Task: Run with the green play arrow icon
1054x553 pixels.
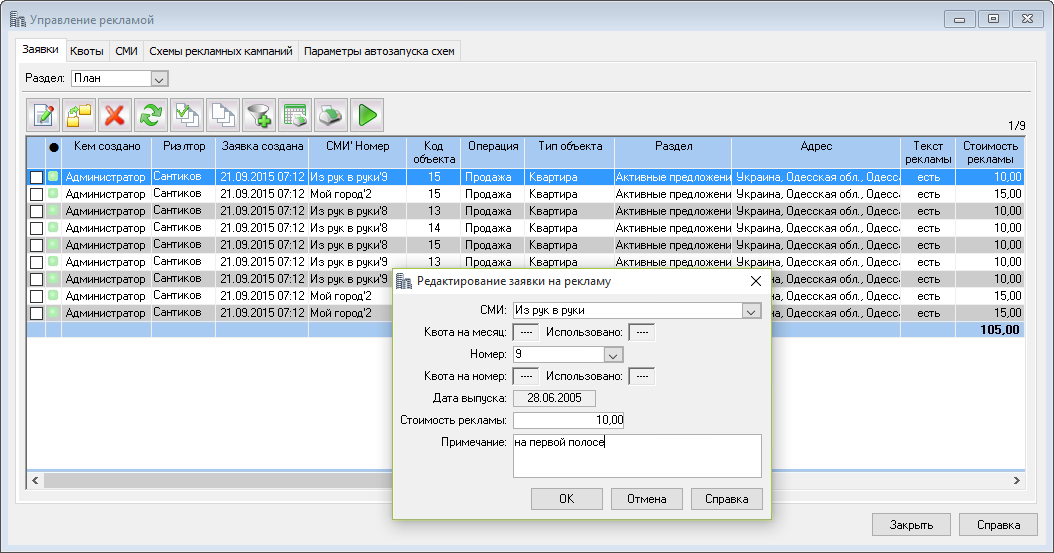Action: coord(367,115)
